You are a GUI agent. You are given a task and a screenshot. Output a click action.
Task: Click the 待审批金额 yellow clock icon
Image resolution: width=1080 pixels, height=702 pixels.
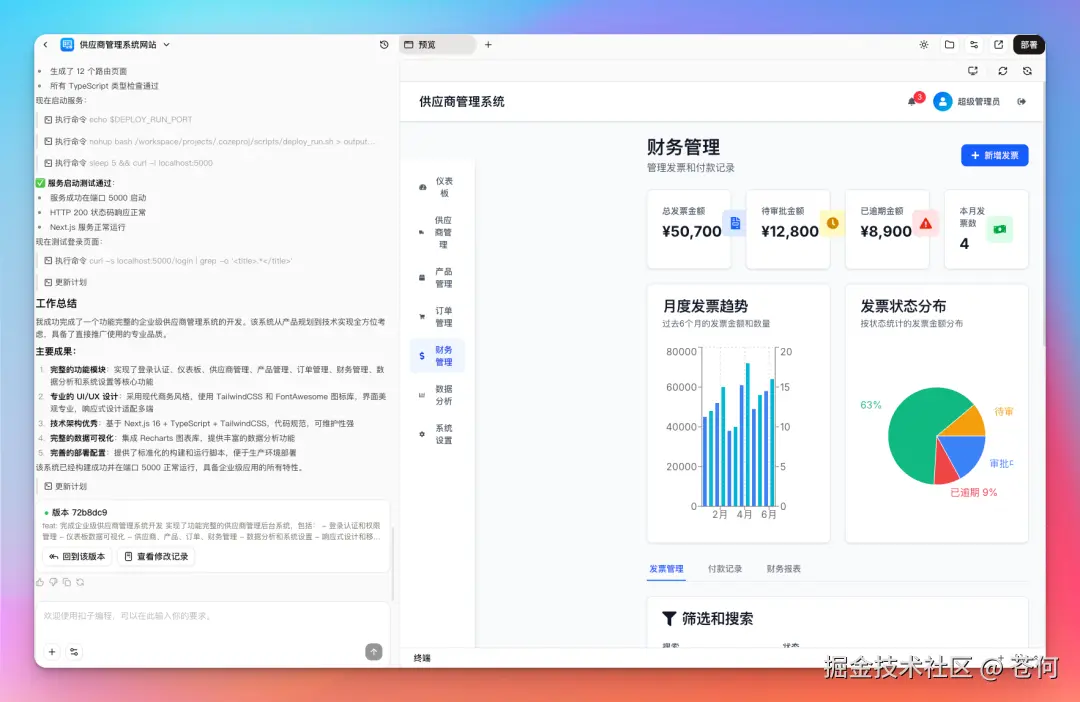833,223
